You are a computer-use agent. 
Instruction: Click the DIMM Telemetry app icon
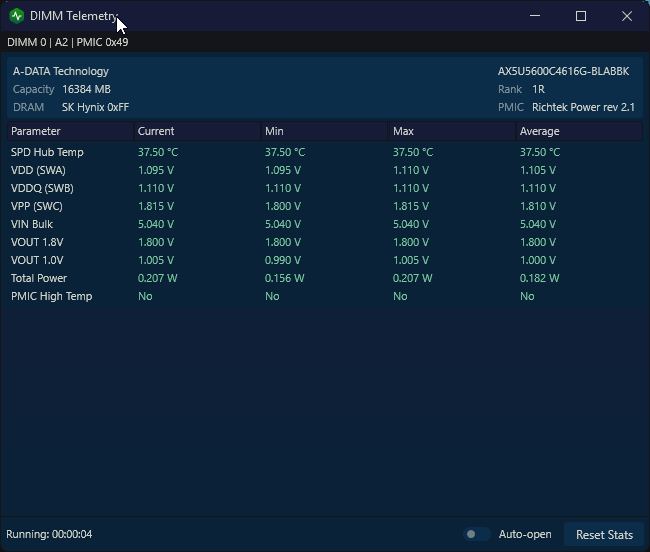(17, 16)
